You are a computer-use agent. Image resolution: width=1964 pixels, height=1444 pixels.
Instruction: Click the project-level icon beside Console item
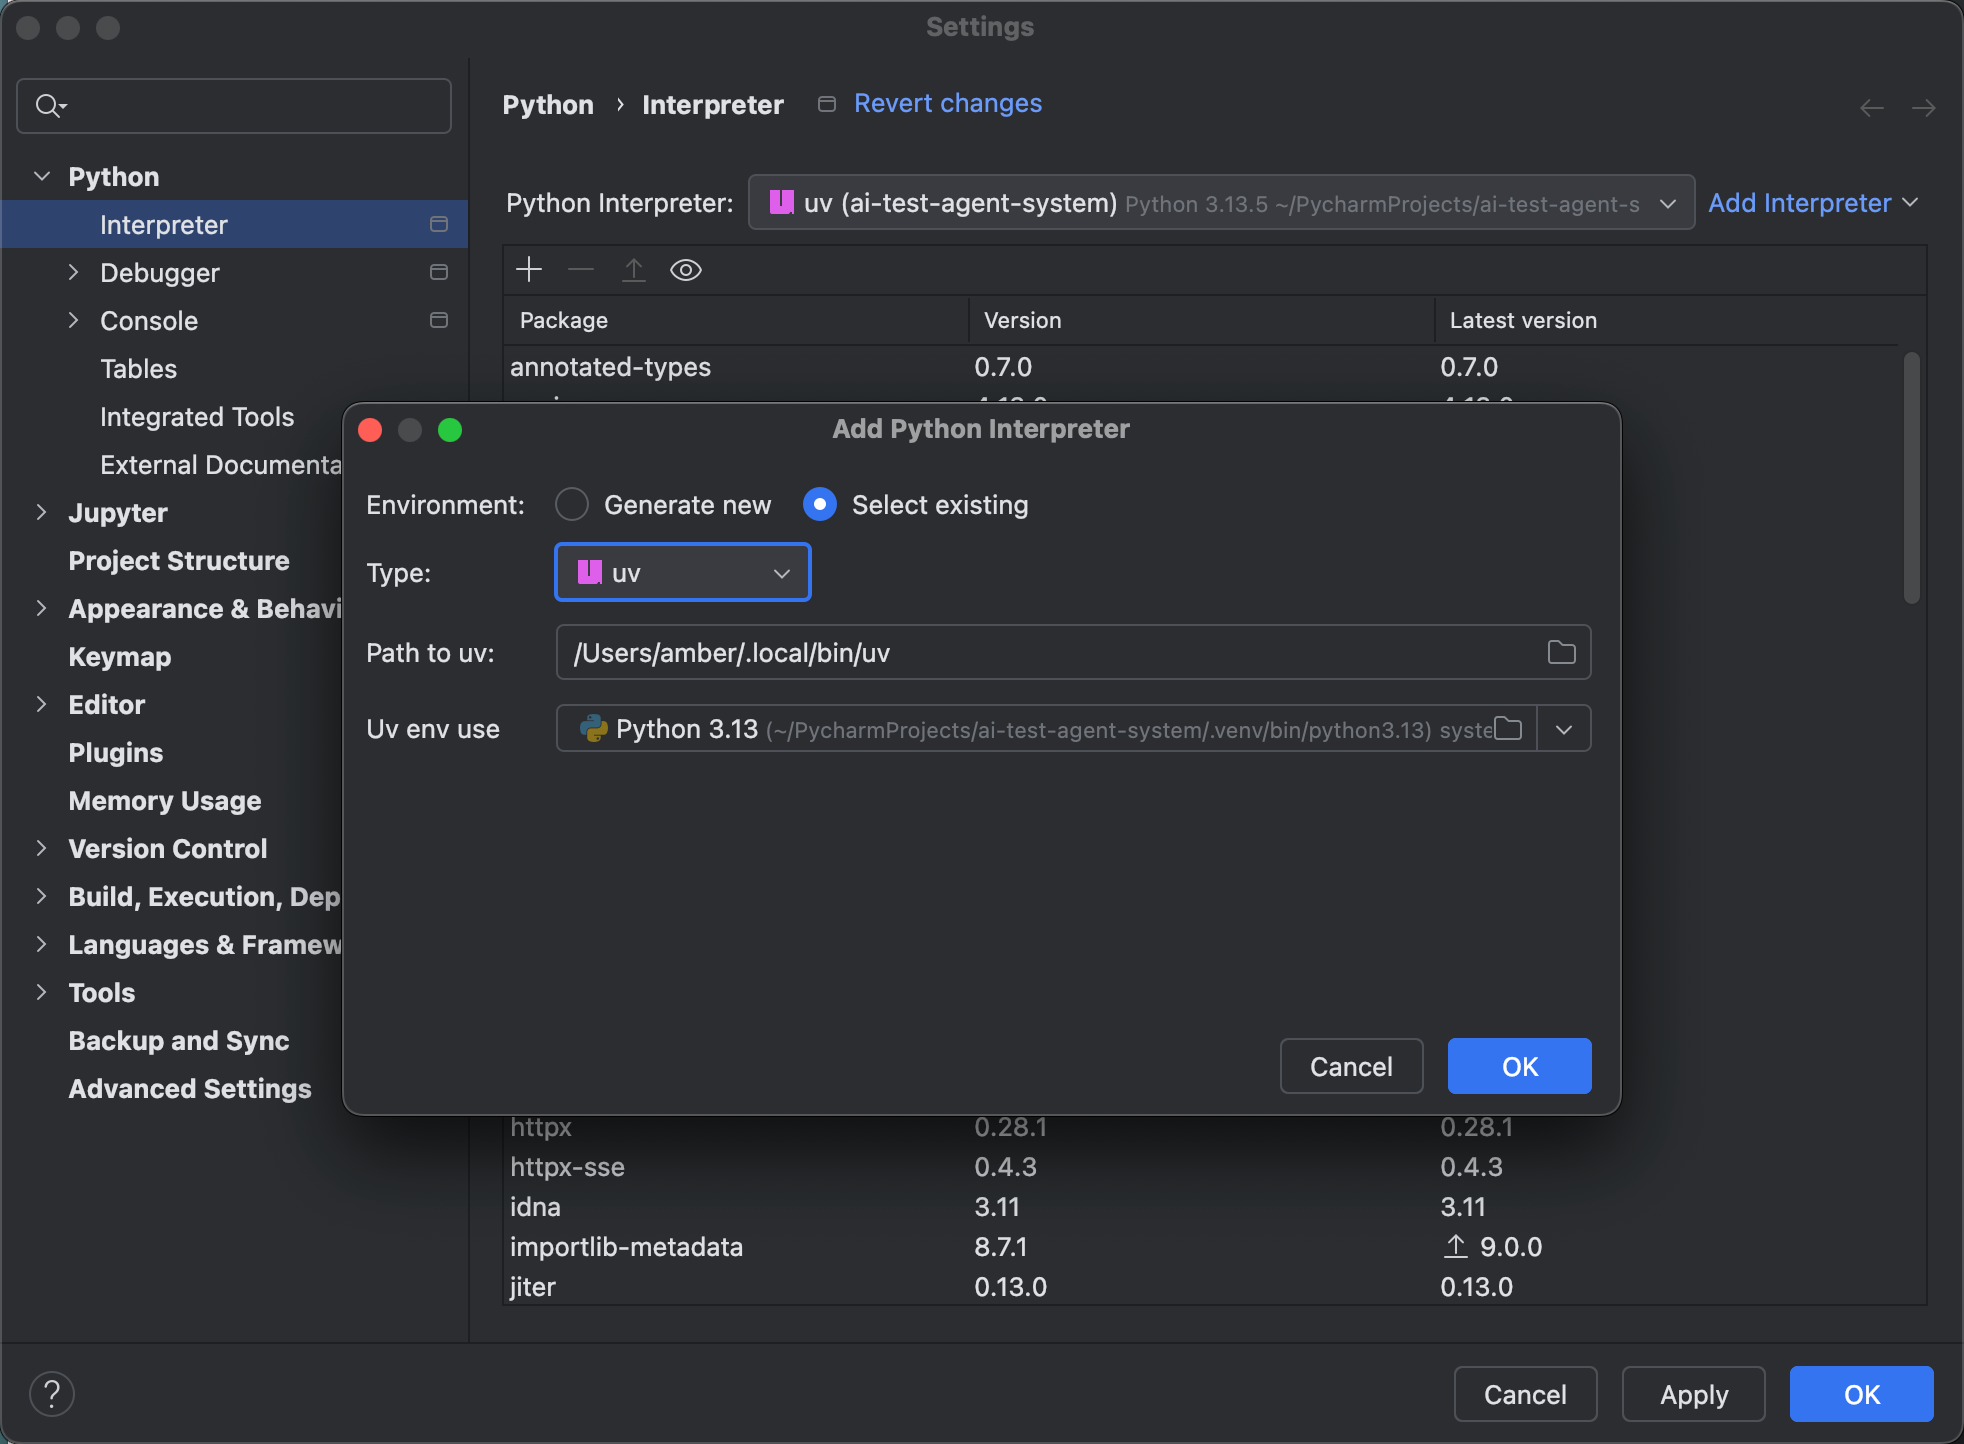click(x=438, y=320)
